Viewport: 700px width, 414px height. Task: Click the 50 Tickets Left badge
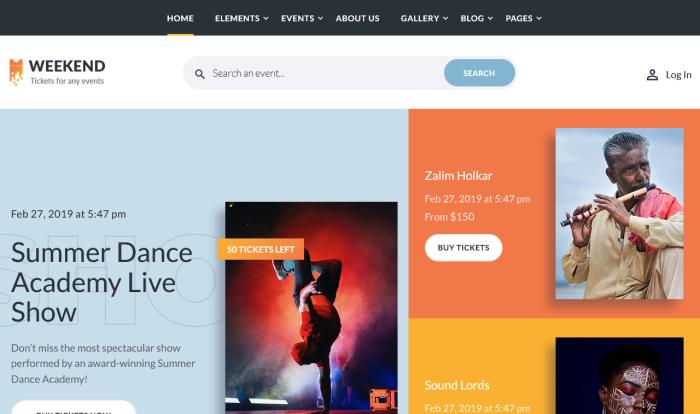click(261, 249)
